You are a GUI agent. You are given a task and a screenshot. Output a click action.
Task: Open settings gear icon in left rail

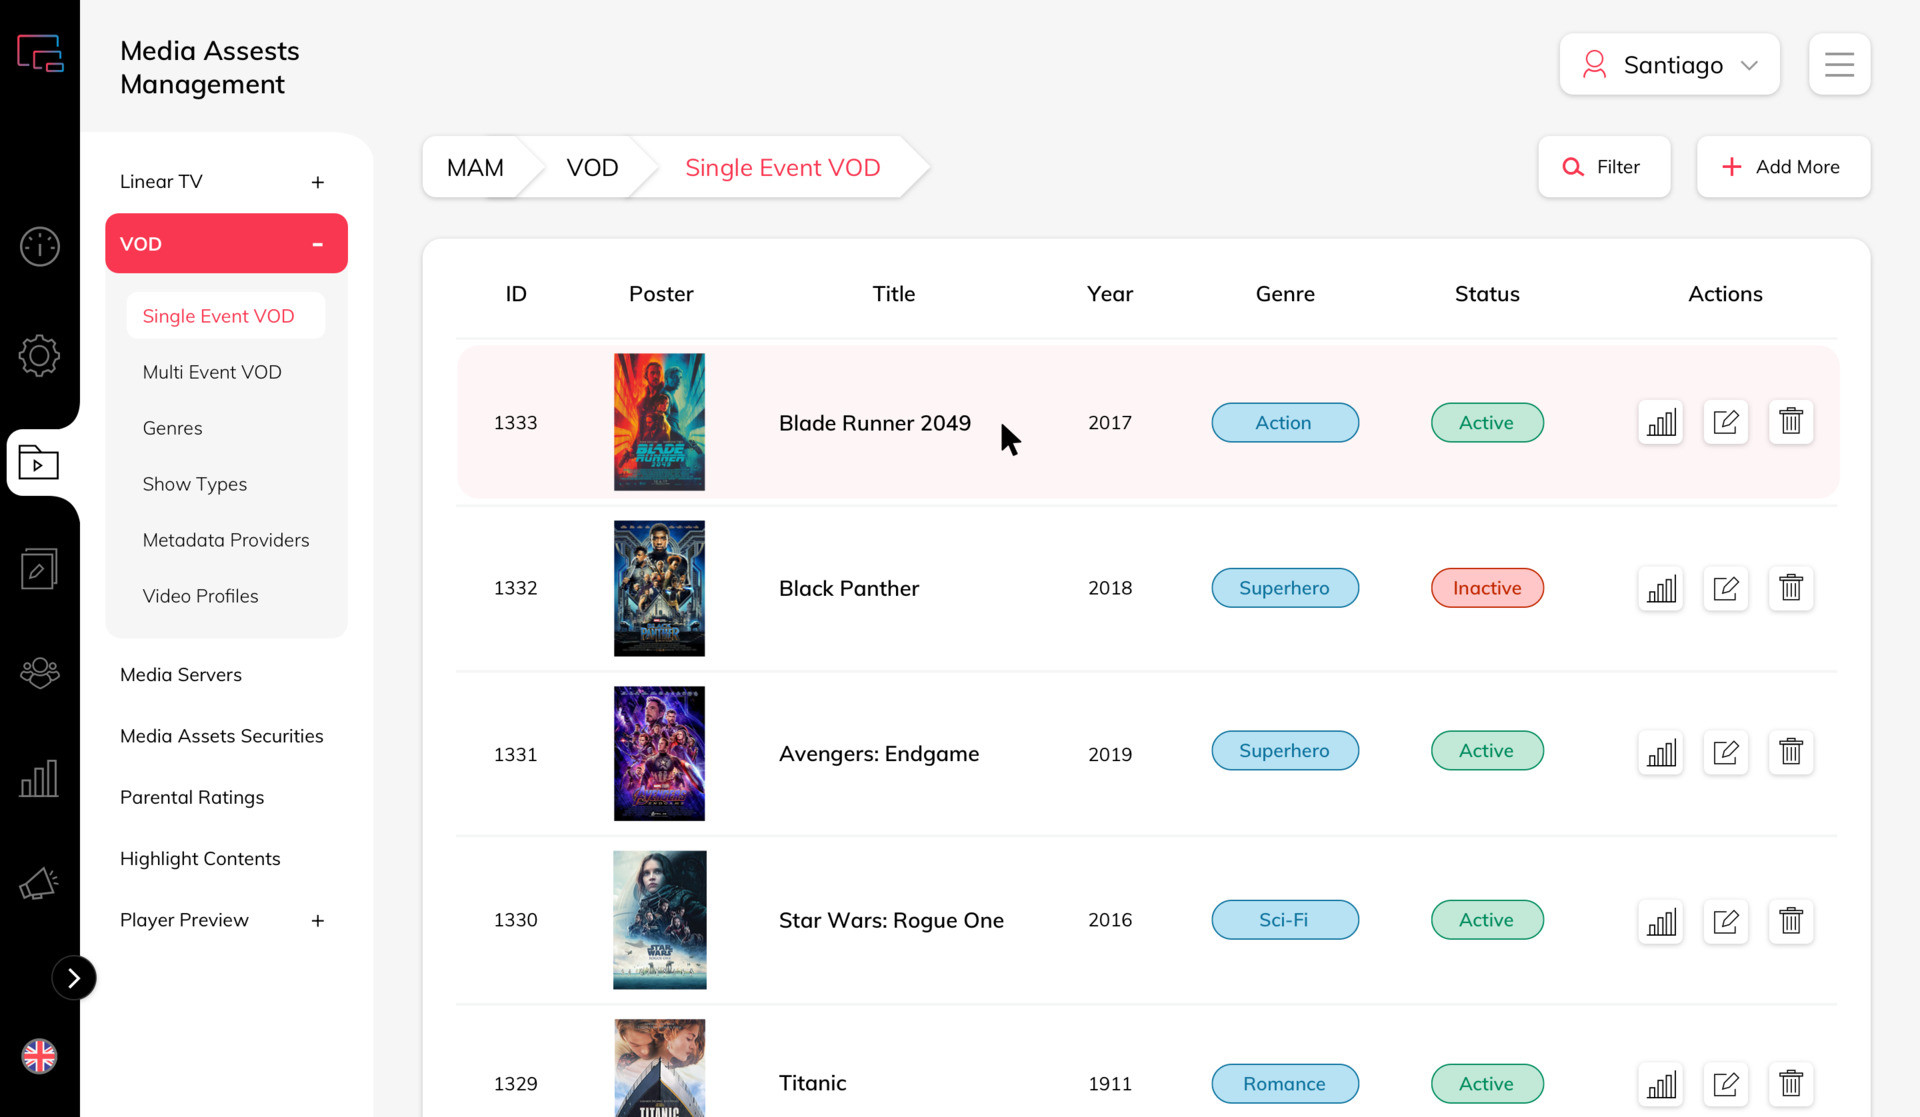[40, 355]
